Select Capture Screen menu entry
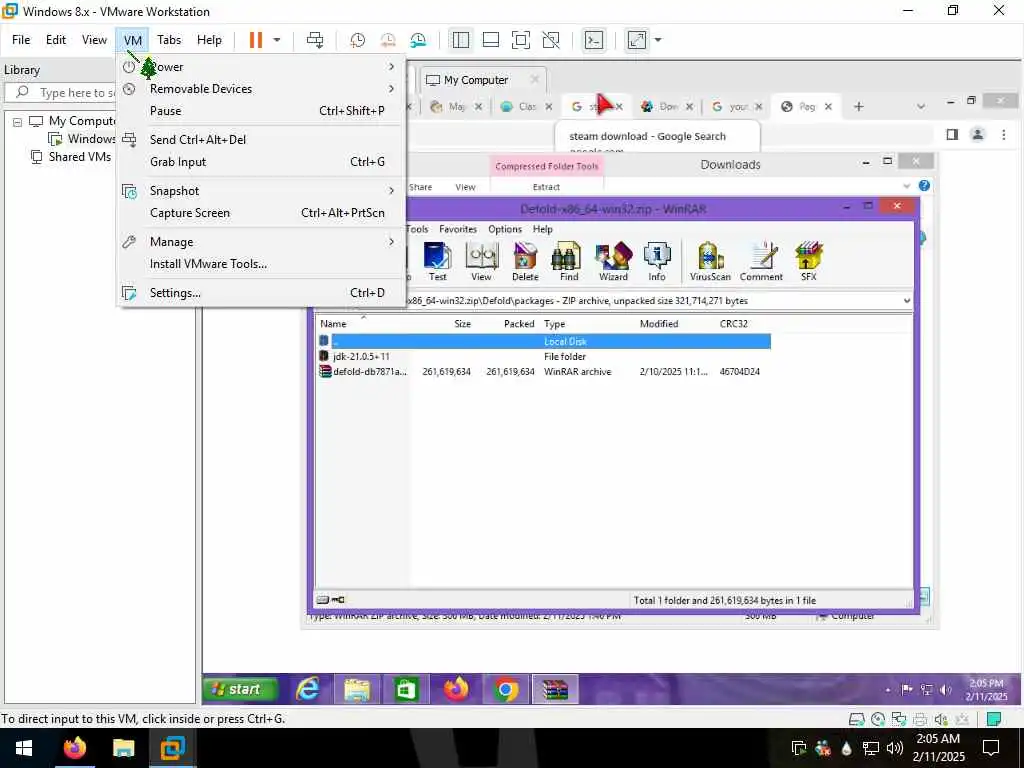Screen dimensions: 1024x768 261,213
